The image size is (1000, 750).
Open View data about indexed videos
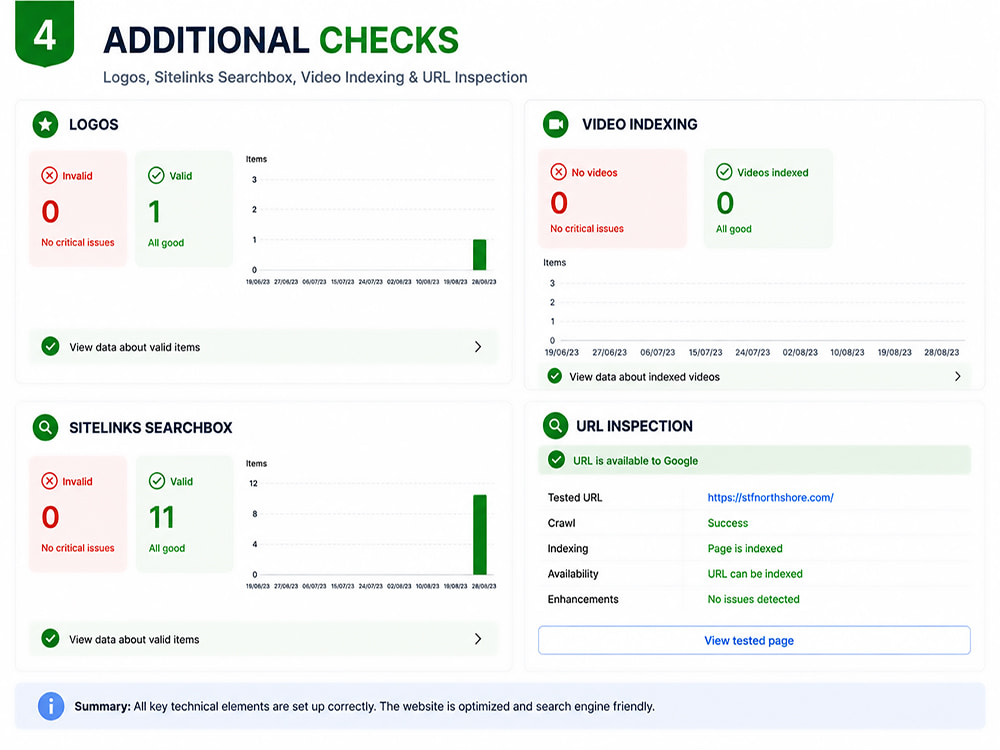pyautogui.click(x=755, y=376)
